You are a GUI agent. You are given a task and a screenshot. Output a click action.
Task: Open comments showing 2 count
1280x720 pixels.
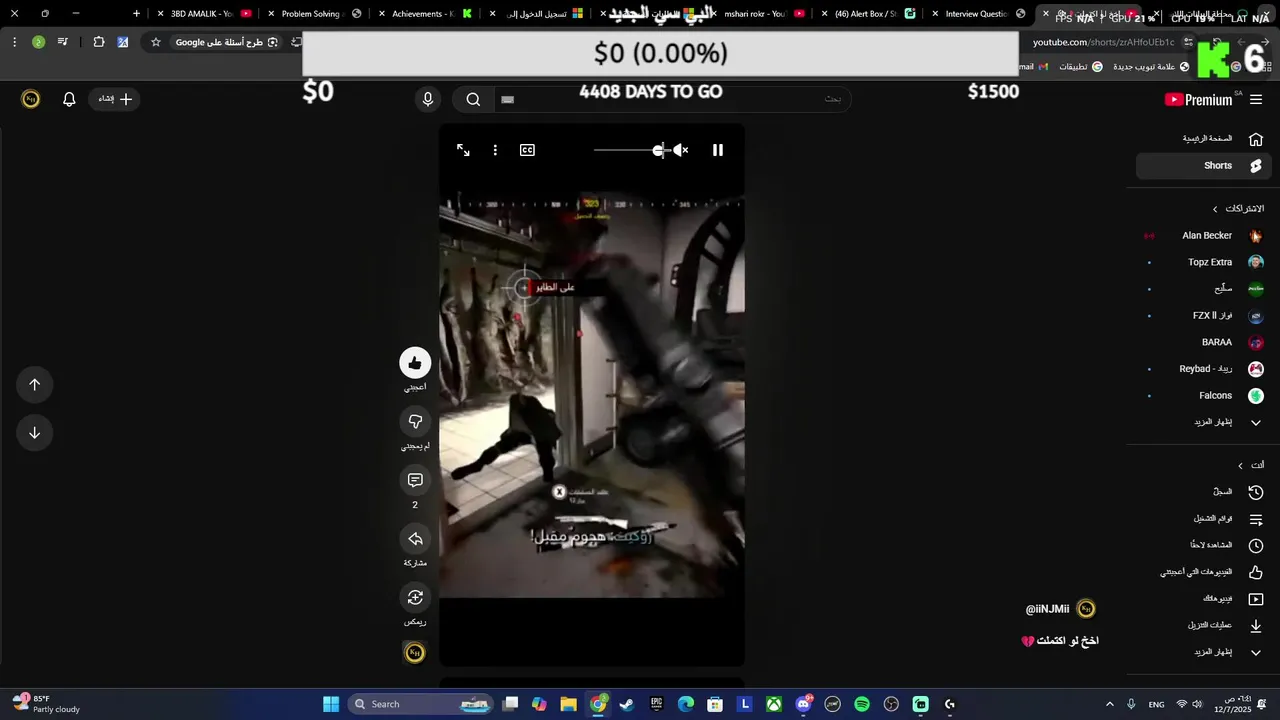click(415, 481)
